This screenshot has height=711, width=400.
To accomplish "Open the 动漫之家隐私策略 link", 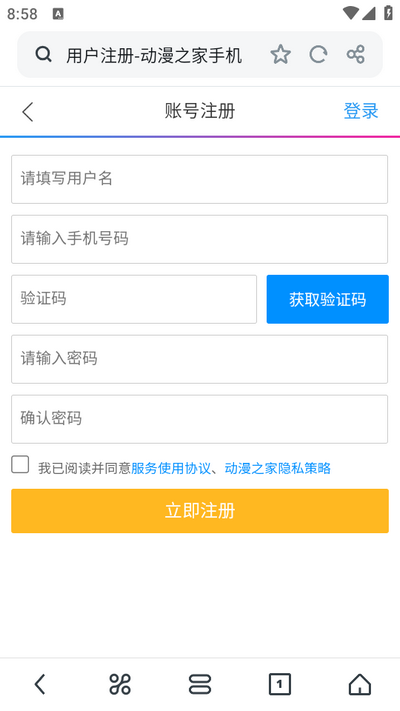I will (x=278, y=468).
